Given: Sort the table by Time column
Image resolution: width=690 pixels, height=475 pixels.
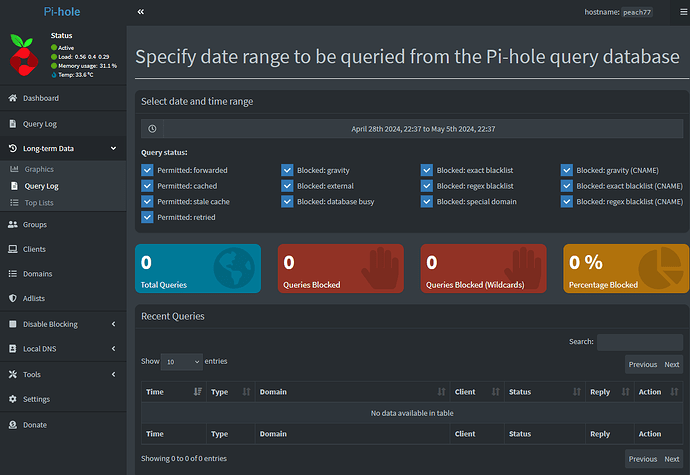Looking at the screenshot, I should click(x=171, y=392).
